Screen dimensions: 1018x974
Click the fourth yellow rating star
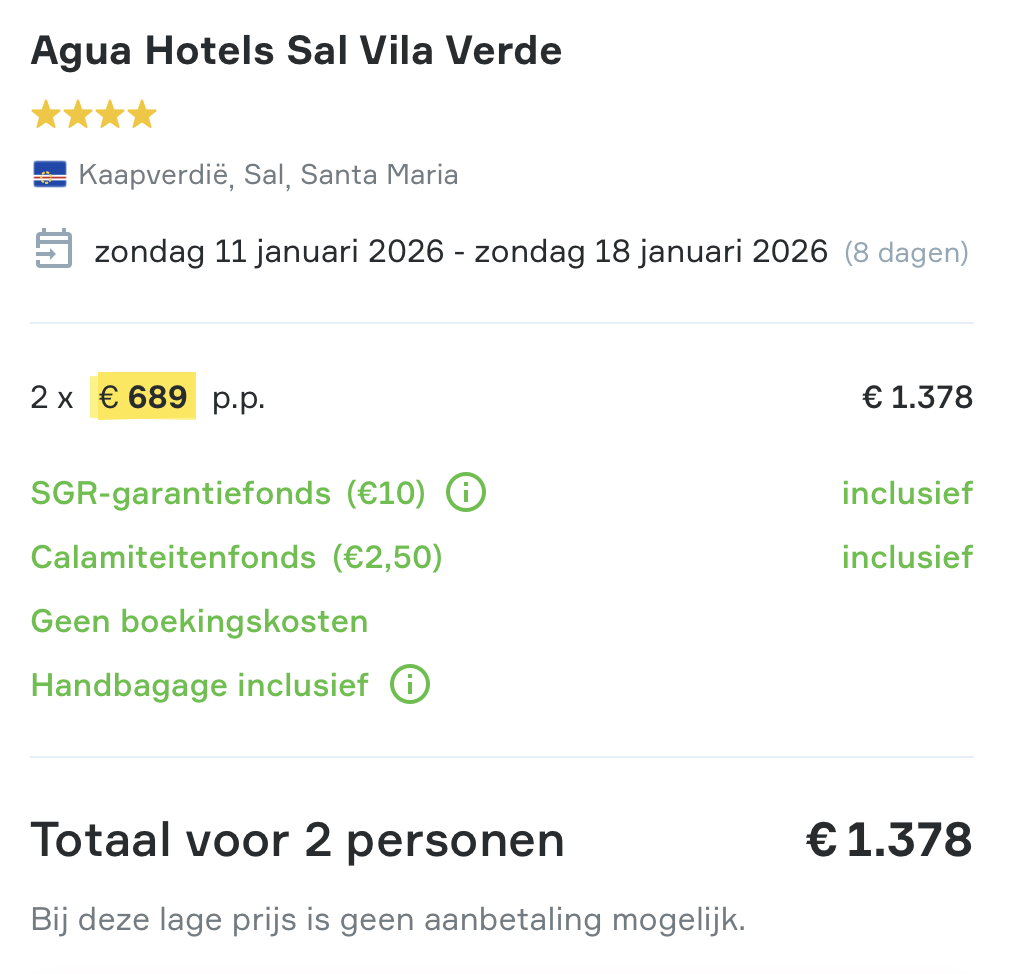pyautogui.click(x=142, y=115)
